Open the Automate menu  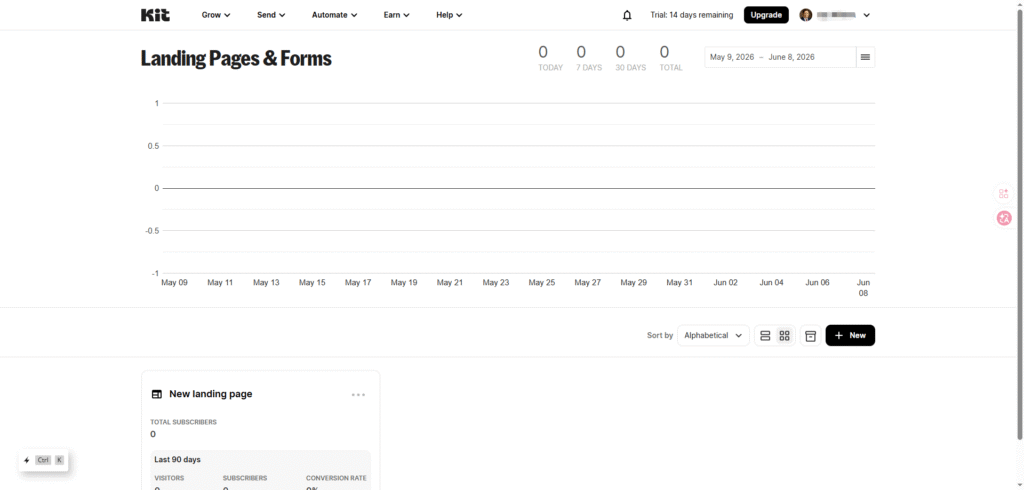click(x=334, y=15)
